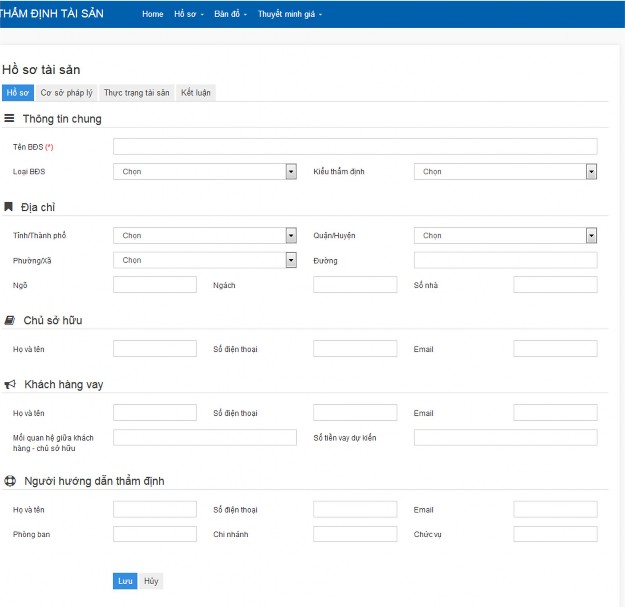Go to the Kết luận tab

[x=196, y=93]
